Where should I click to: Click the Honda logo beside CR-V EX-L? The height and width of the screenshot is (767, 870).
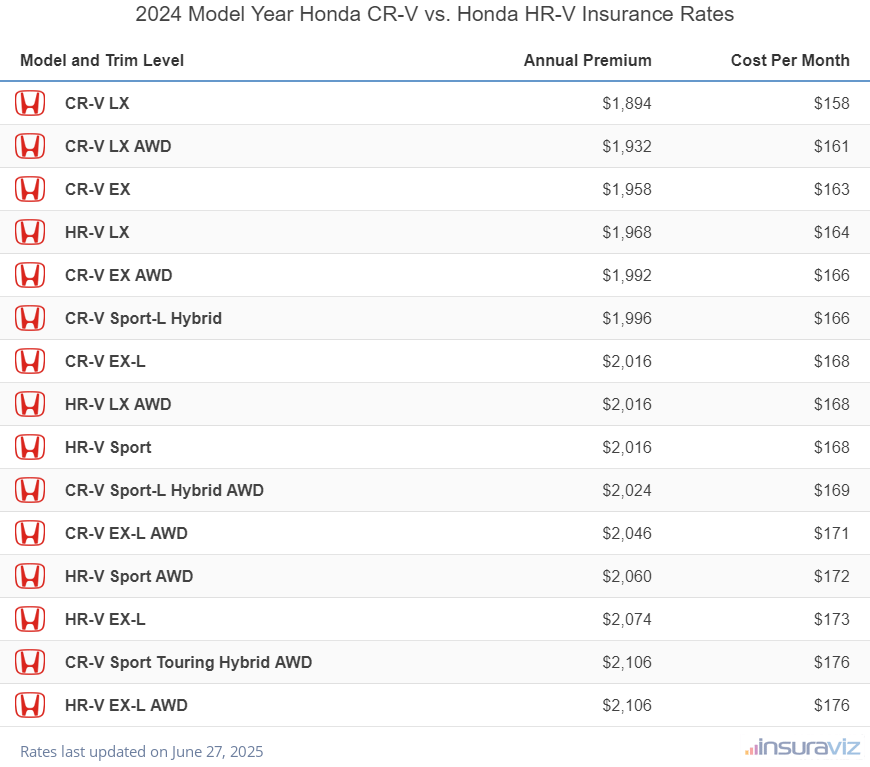click(x=30, y=361)
